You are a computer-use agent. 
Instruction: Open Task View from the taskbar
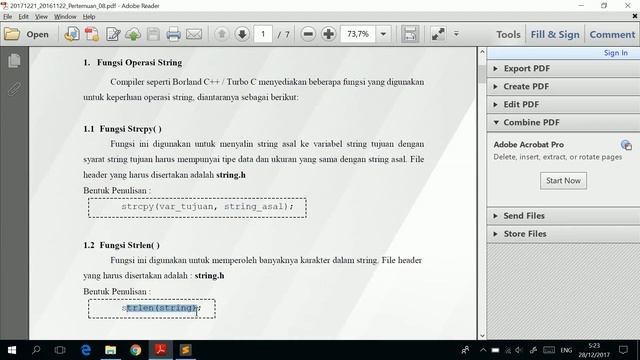(60, 350)
